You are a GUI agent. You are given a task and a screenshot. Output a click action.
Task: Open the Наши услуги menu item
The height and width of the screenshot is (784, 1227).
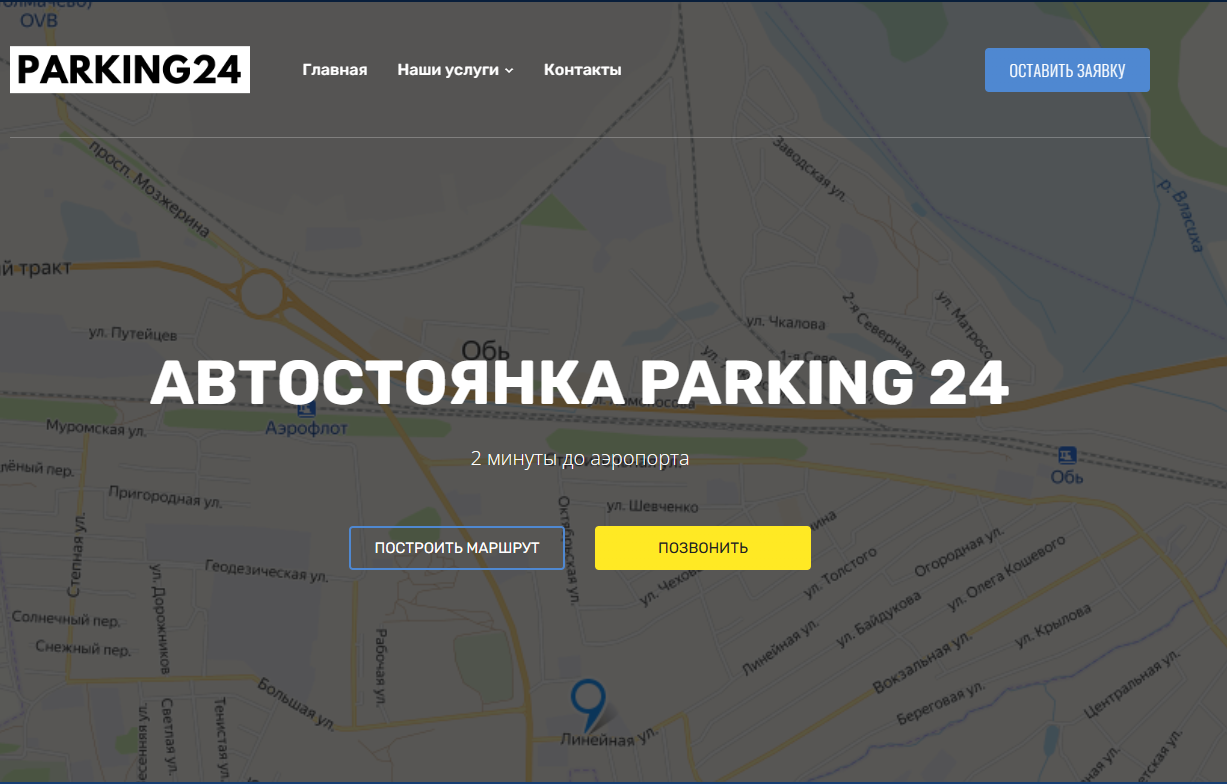pyautogui.click(x=447, y=70)
